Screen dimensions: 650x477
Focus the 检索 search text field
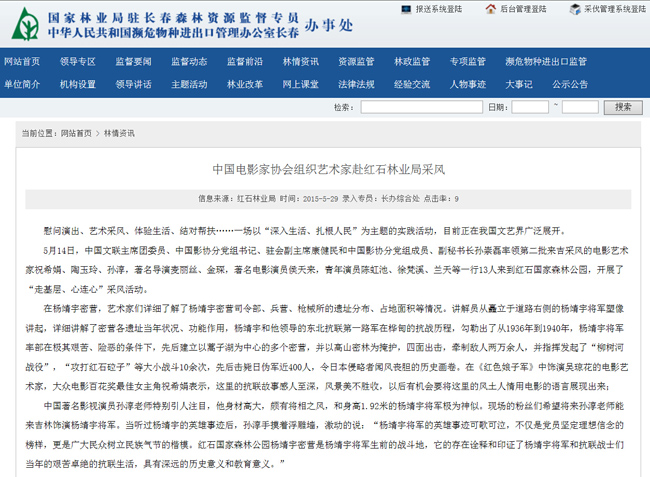point(422,107)
